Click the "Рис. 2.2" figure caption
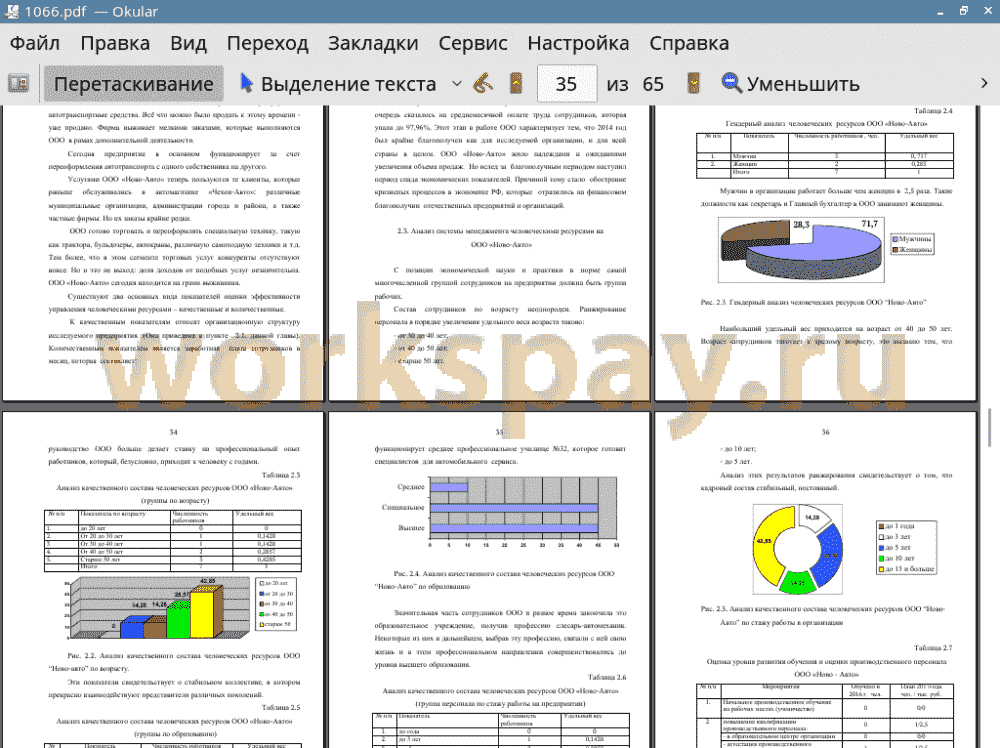Image resolution: width=1000 pixels, height=748 pixels. [x=174, y=662]
